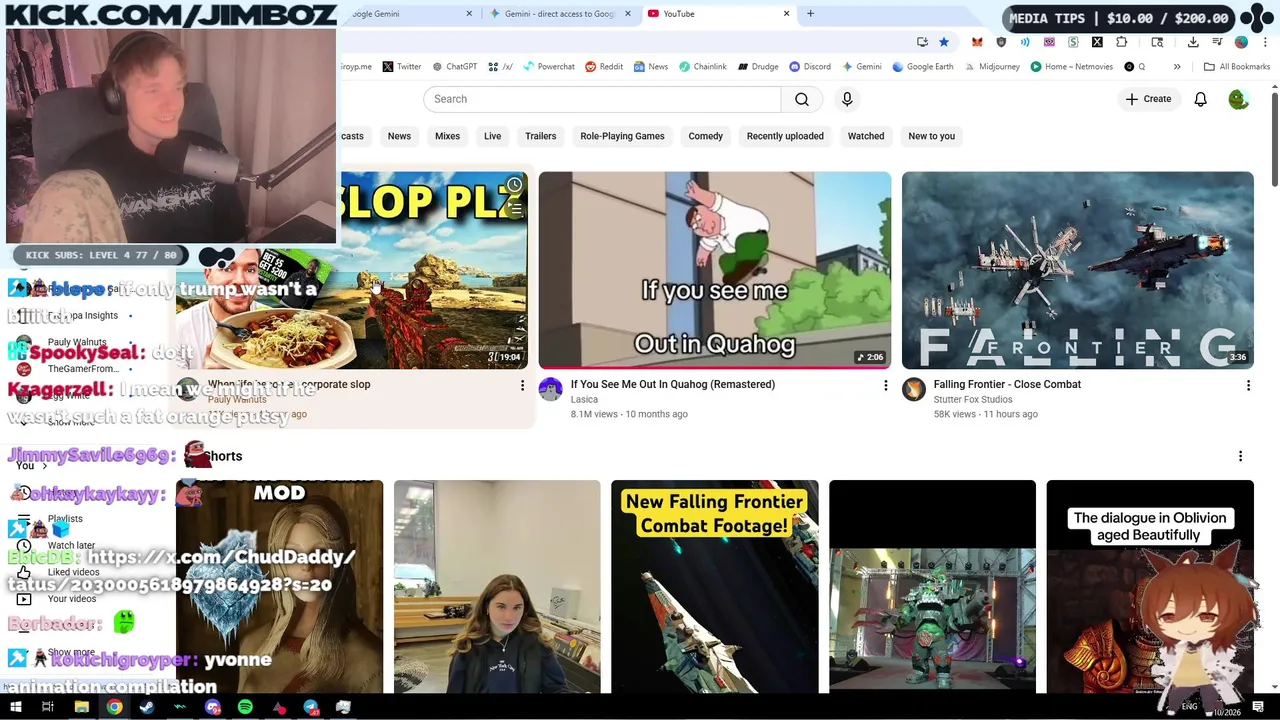
Task: Open 'dialogue in Oblivion aged Beautifully' short
Action: click(1150, 586)
